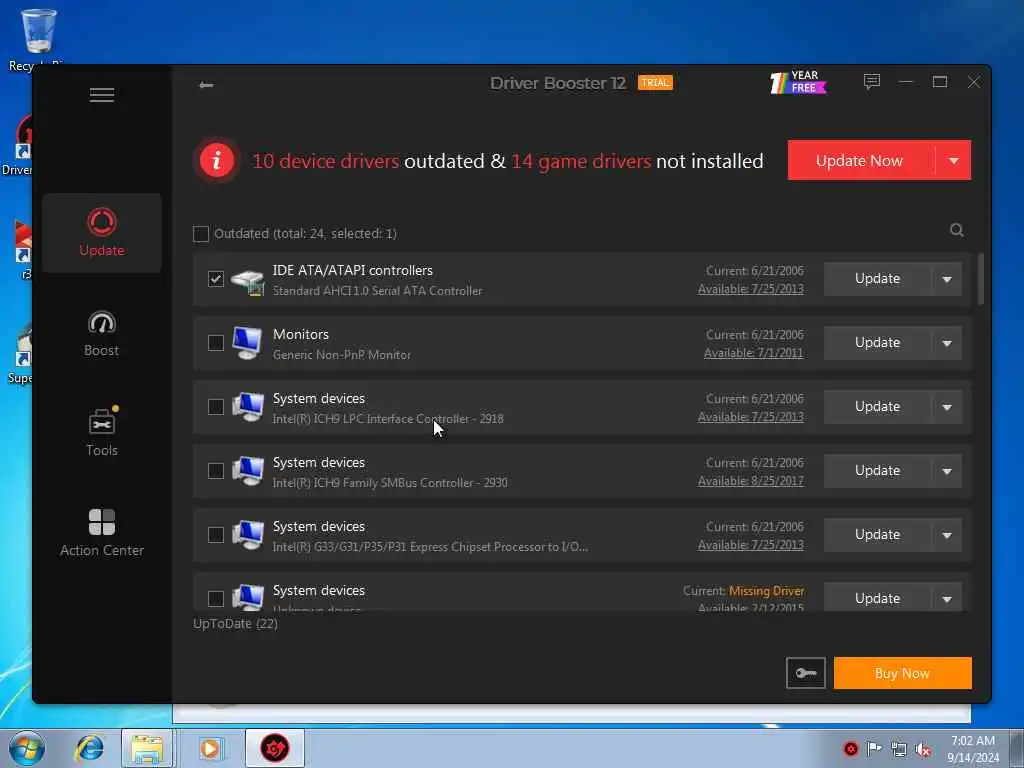
Task: Expand the UpToDate (22) section
Action: click(235, 624)
